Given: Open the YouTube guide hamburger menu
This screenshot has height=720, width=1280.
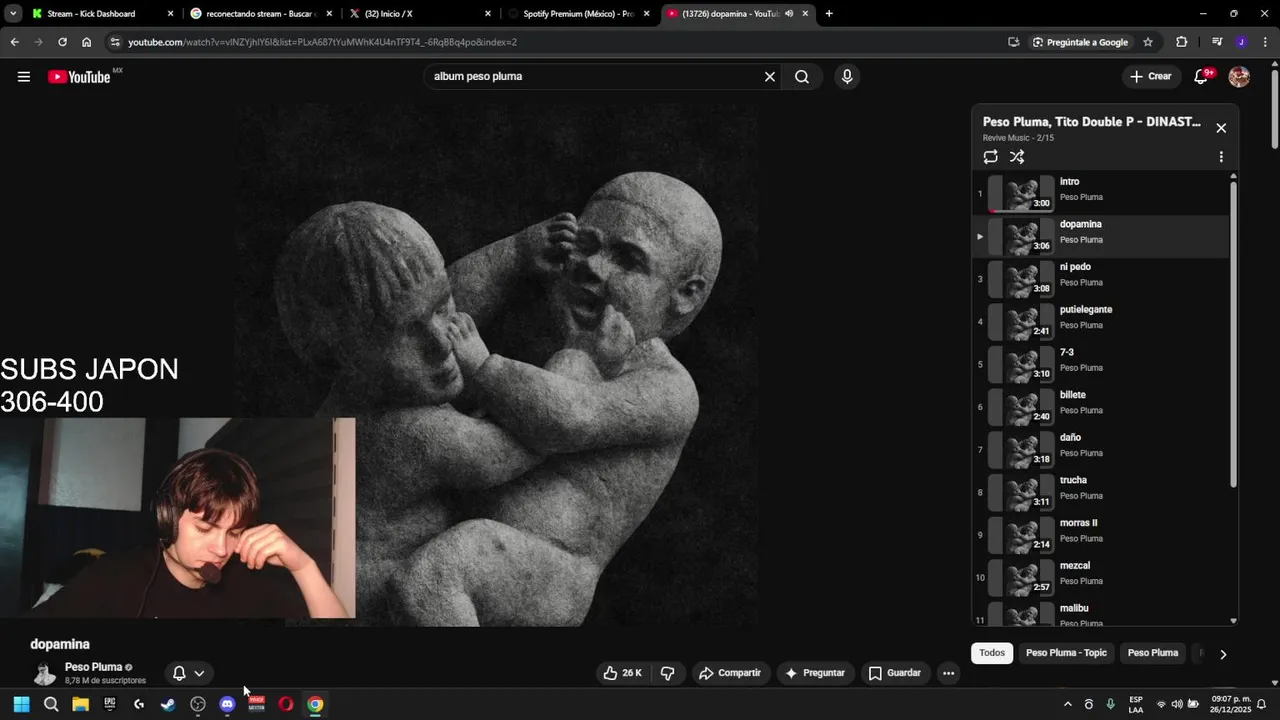Looking at the screenshot, I should [x=24, y=76].
